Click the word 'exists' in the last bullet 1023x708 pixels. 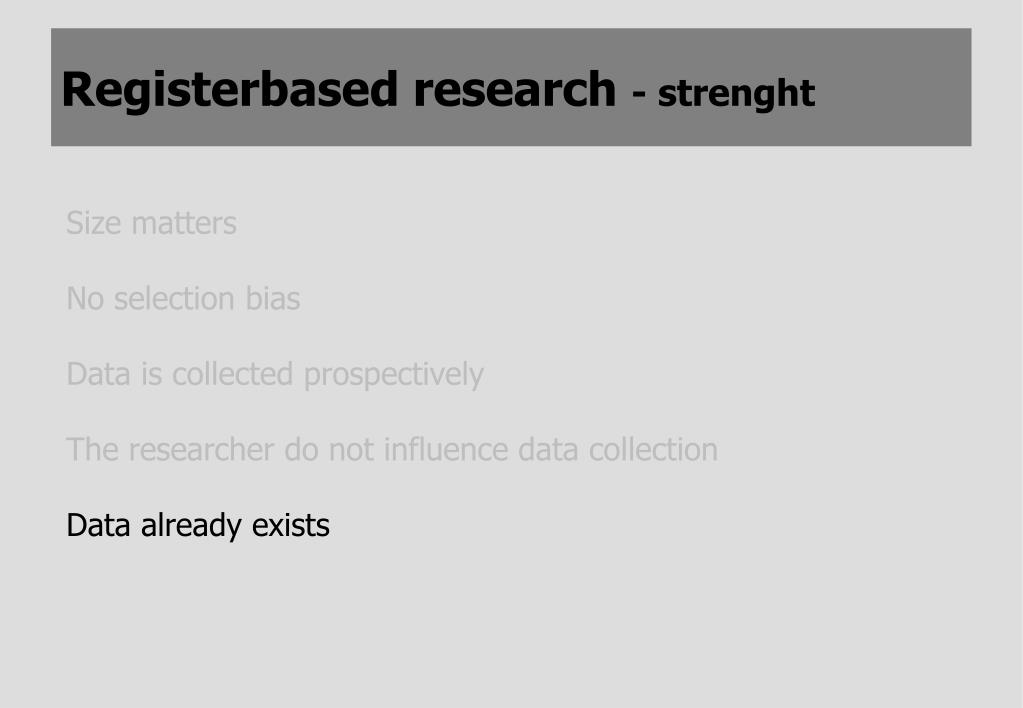point(290,525)
